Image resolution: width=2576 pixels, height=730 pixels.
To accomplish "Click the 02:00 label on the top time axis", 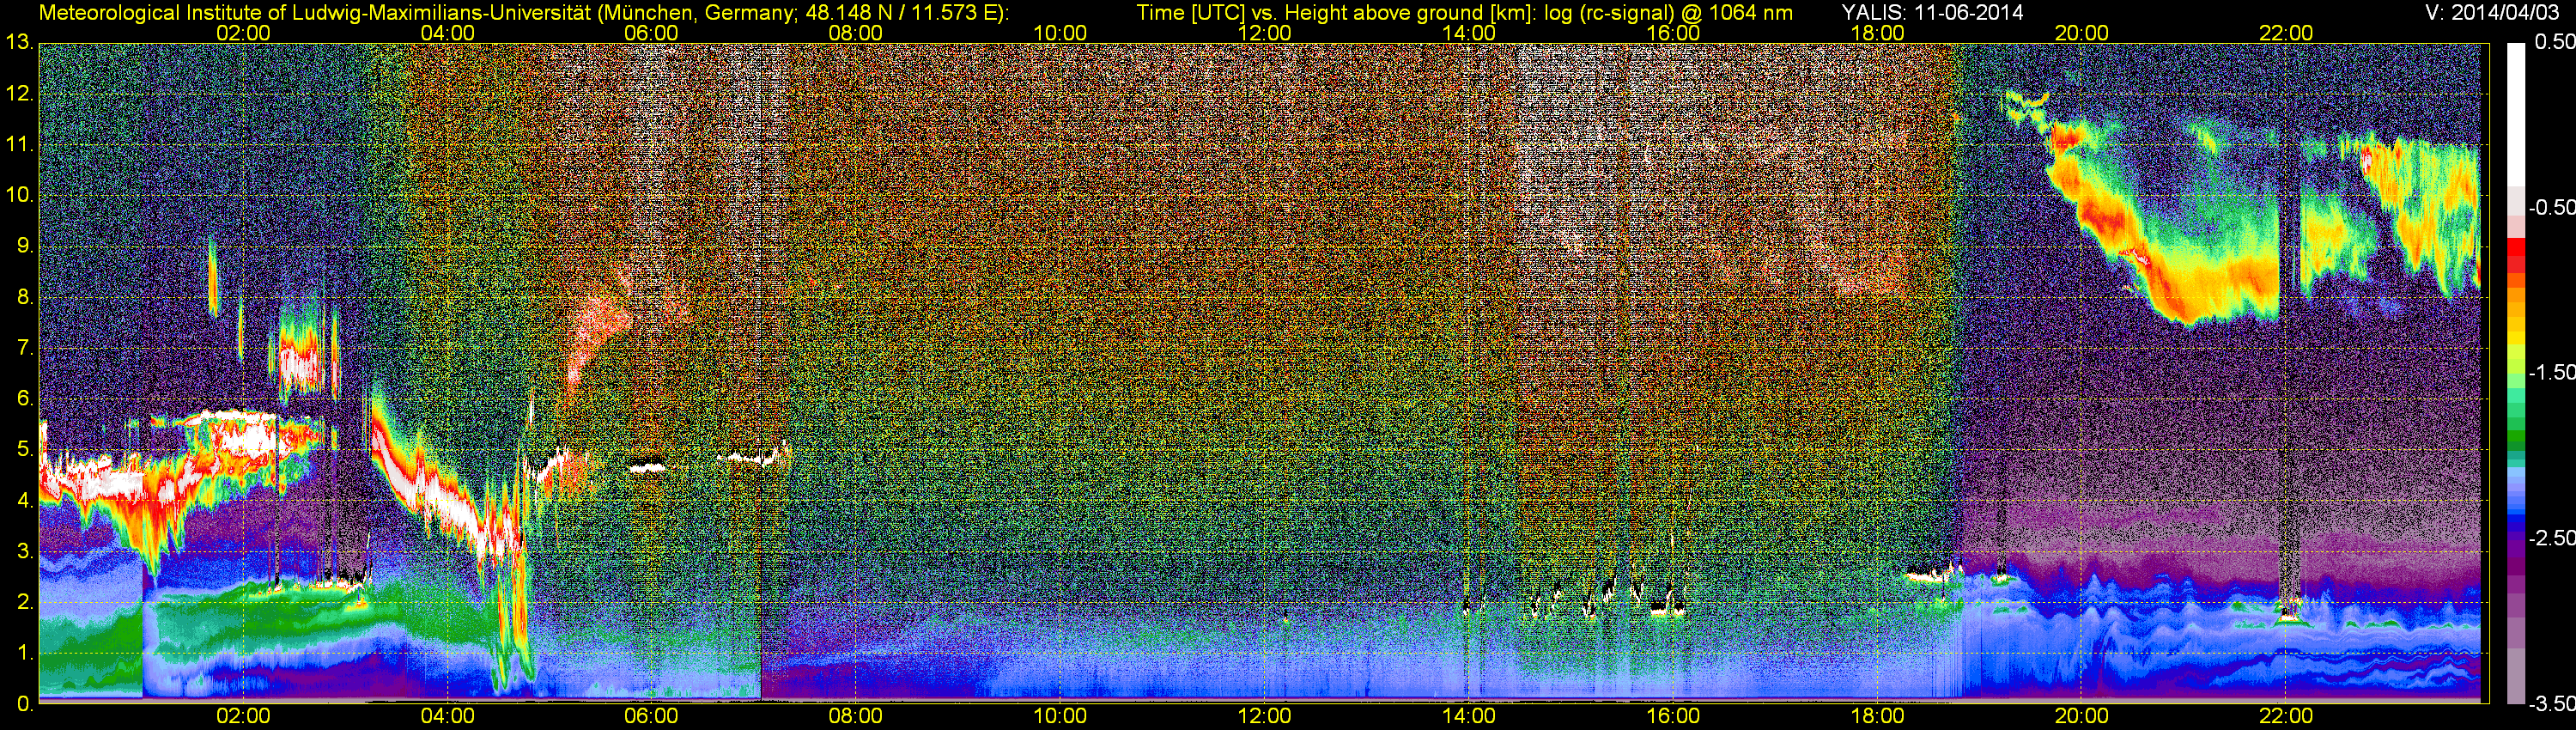I will pyautogui.click(x=243, y=33).
